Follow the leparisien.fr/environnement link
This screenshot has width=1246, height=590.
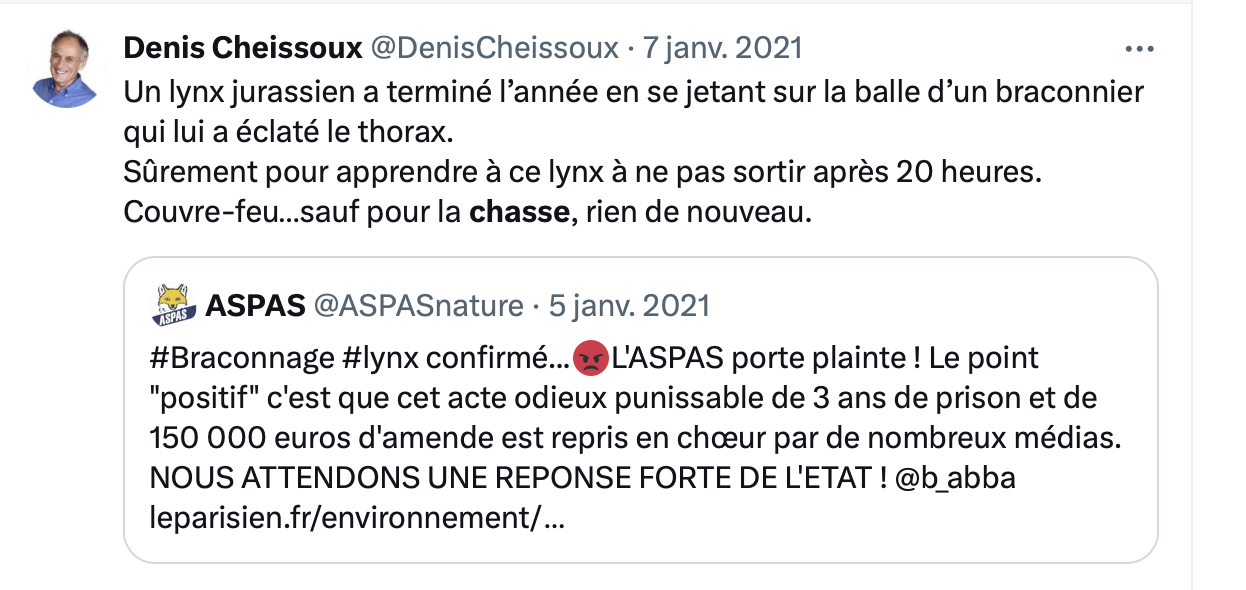coord(356,518)
